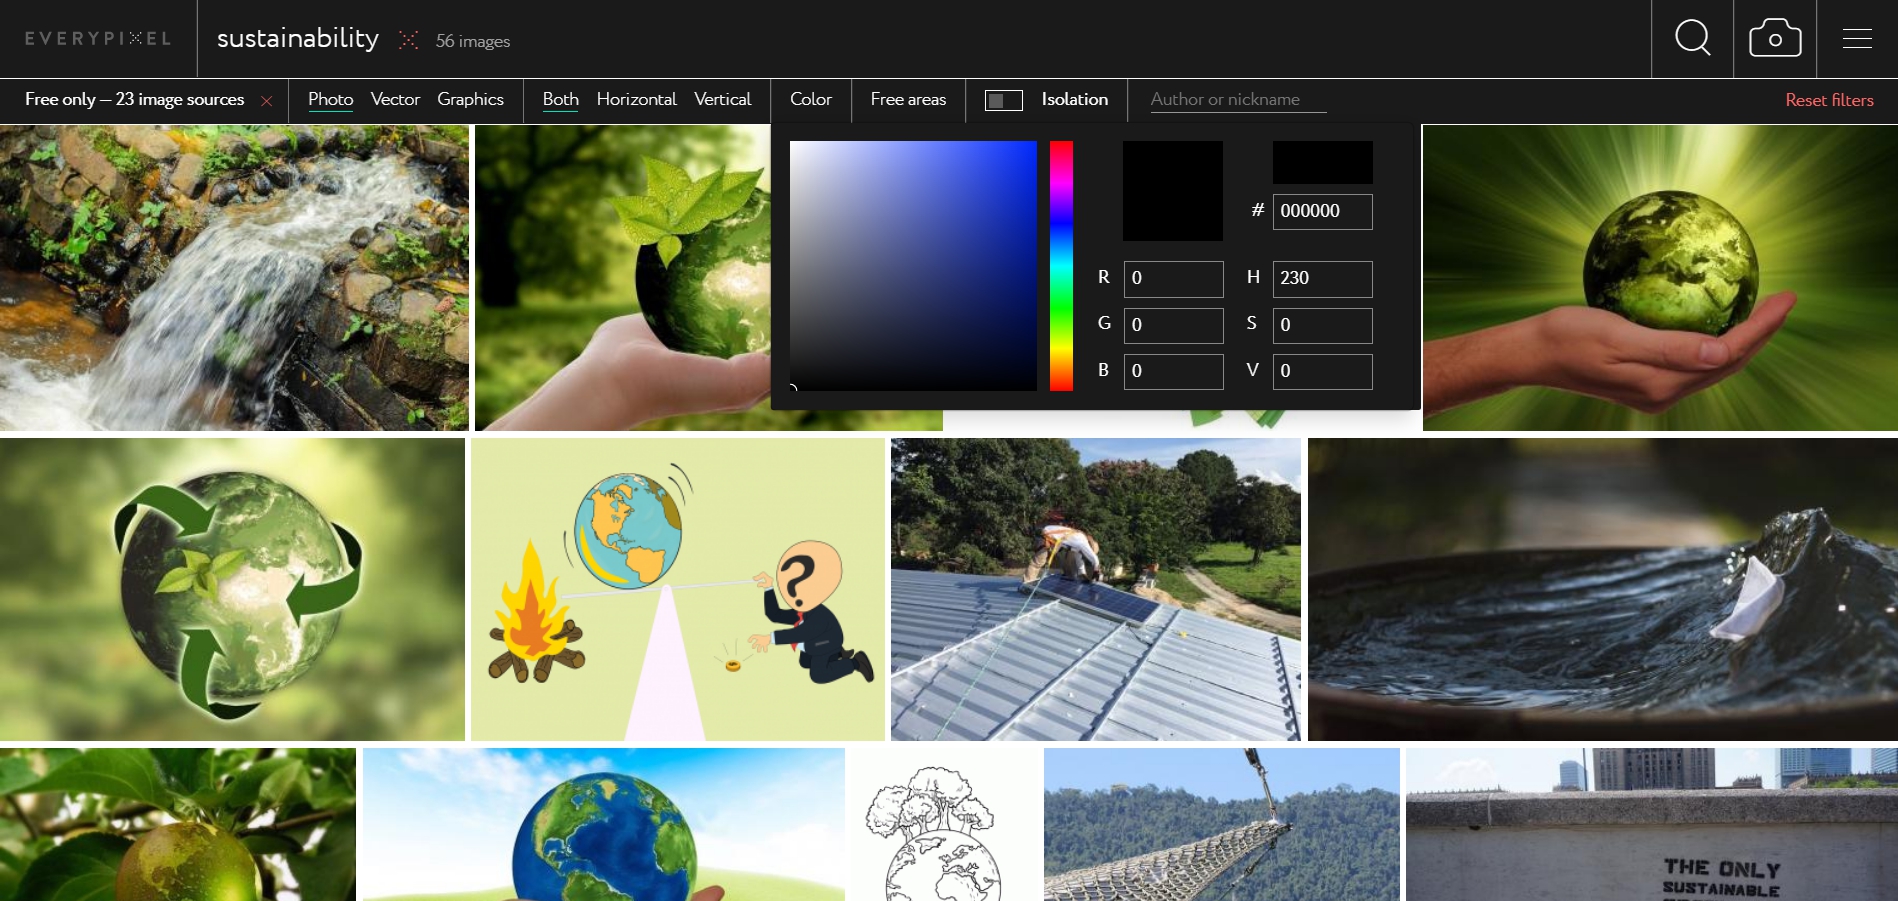Remove the Free only filter via its X icon

pos(267,100)
